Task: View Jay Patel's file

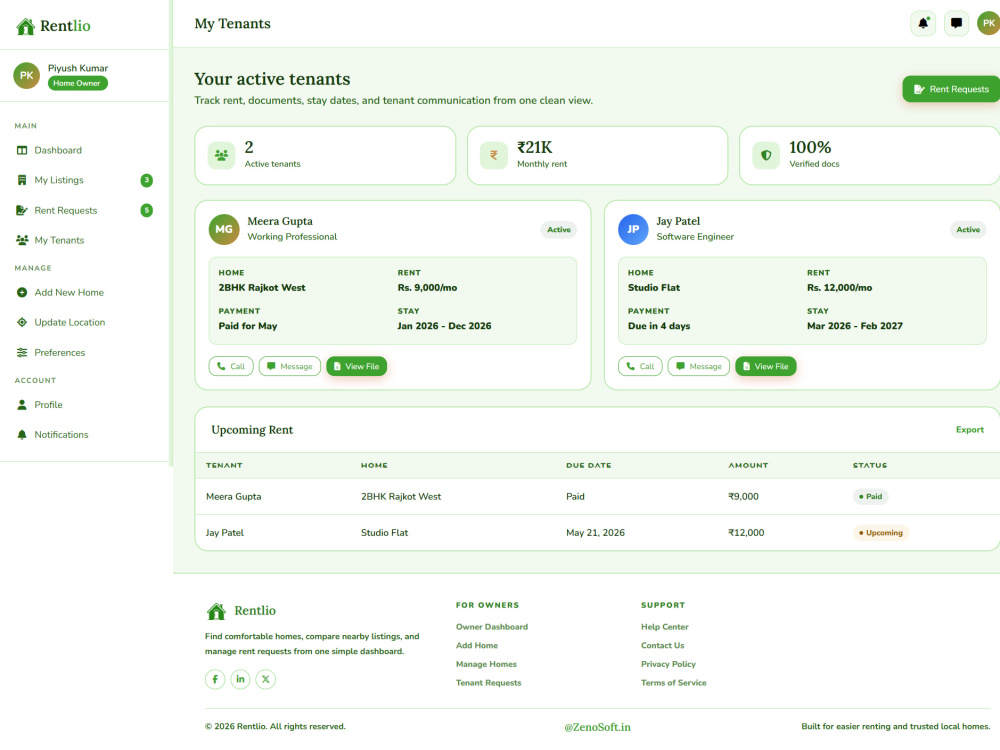Action: tap(765, 367)
